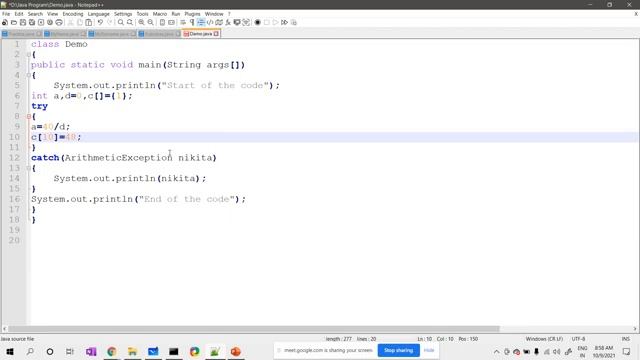Image resolution: width=640 pixels, height=360 pixels.
Task: Click the Stop sharing button
Action: pos(398,350)
